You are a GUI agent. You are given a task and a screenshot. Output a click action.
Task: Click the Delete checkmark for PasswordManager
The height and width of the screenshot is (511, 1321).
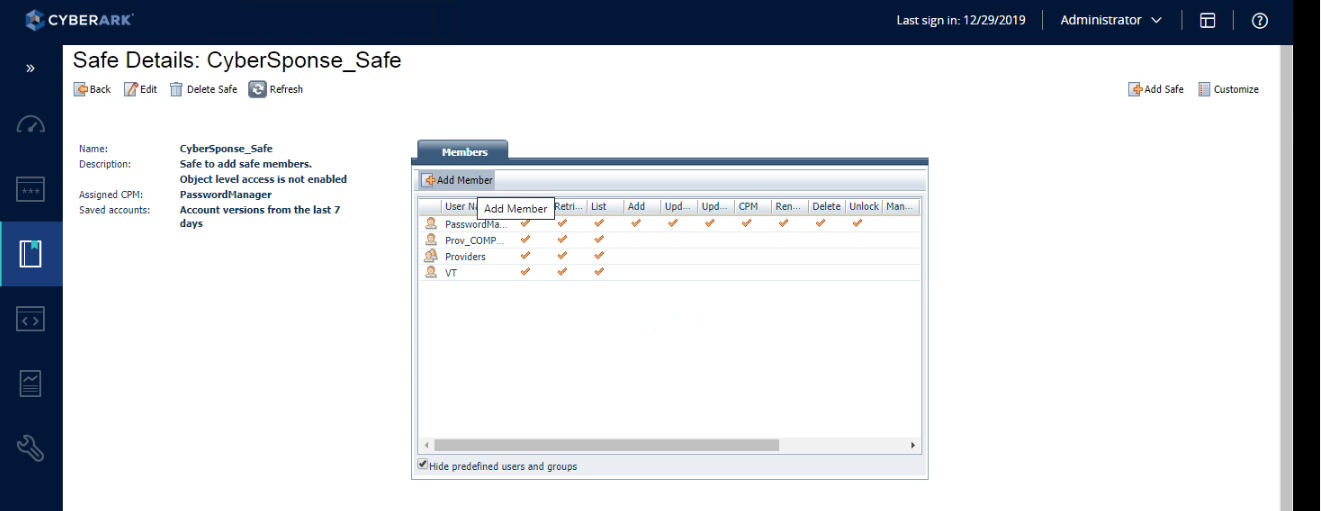coord(820,224)
